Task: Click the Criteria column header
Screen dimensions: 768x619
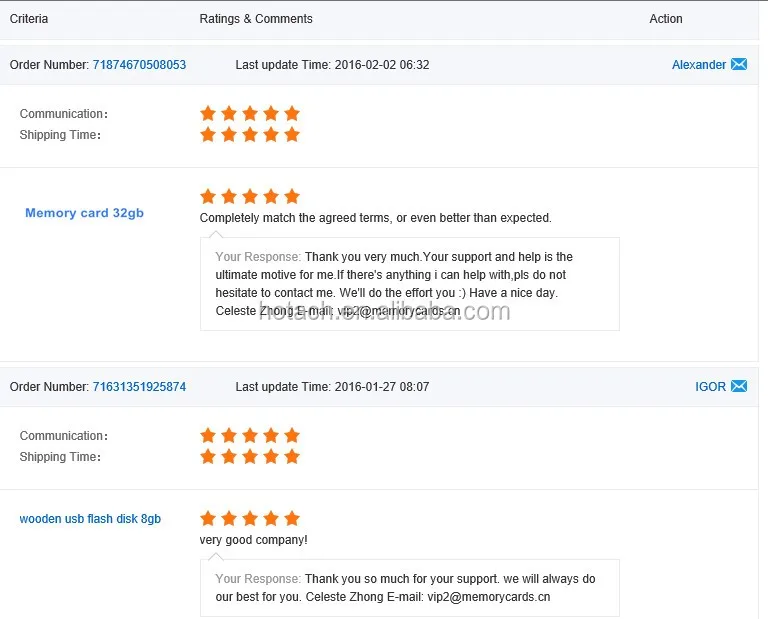Action: tap(29, 19)
